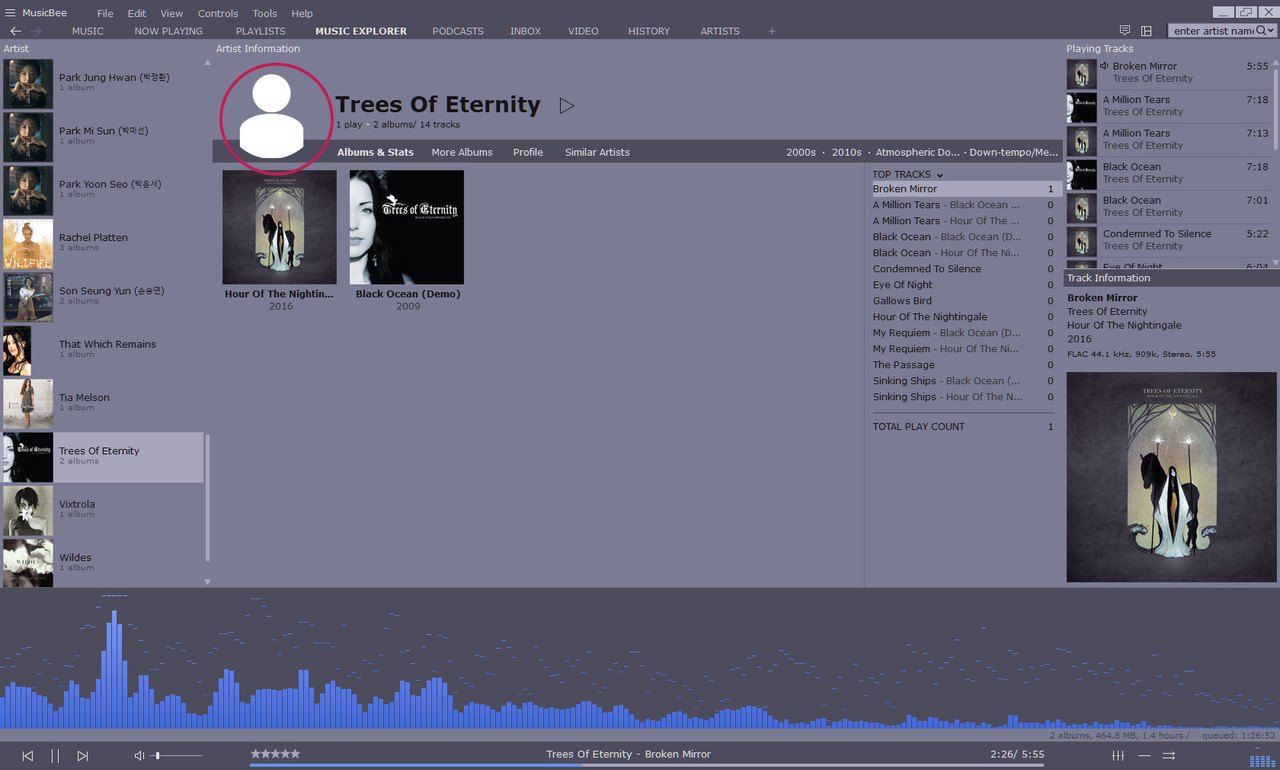Select artist Park Jung Hwan
The height and width of the screenshot is (770, 1280).
[x=102, y=82]
